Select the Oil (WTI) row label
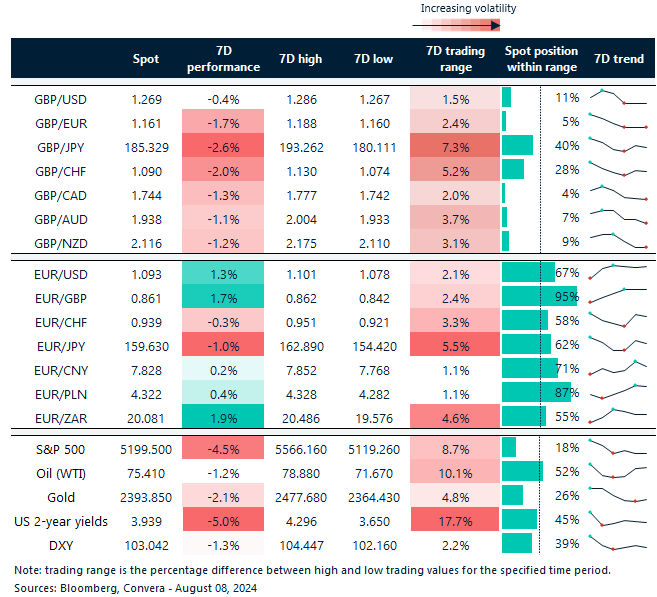The width and height of the screenshot is (657, 597). 61,473
